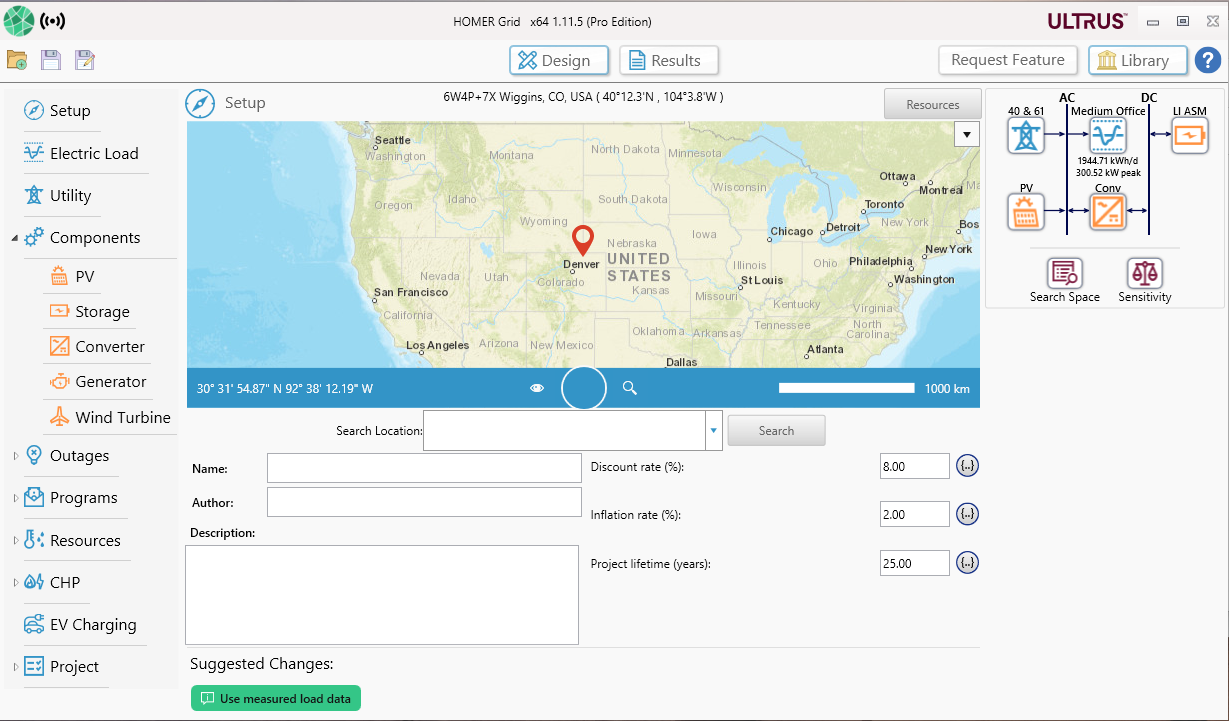Open the blue help question mark
This screenshot has height=721, width=1229.
1207,60
